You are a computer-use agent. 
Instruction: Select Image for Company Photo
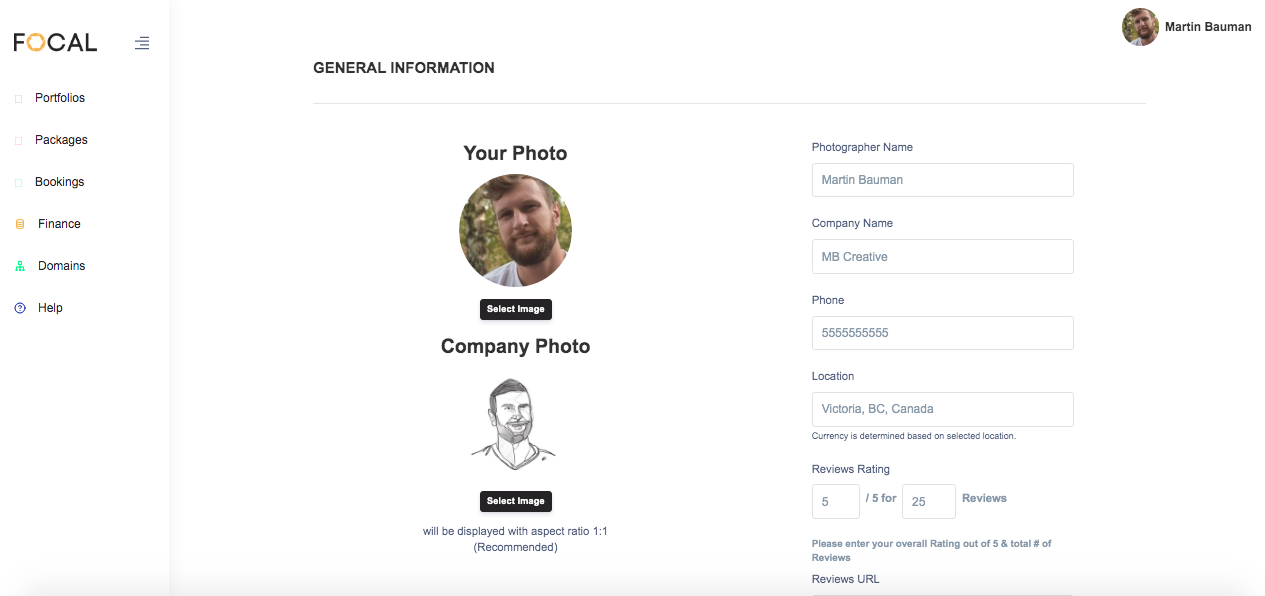click(515, 501)
